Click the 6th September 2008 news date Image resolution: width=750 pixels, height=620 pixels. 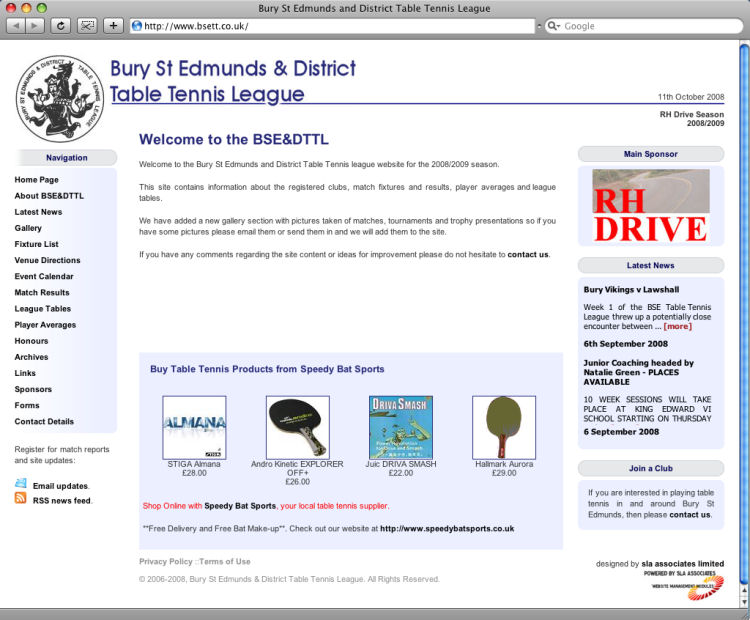pos(625,344)
